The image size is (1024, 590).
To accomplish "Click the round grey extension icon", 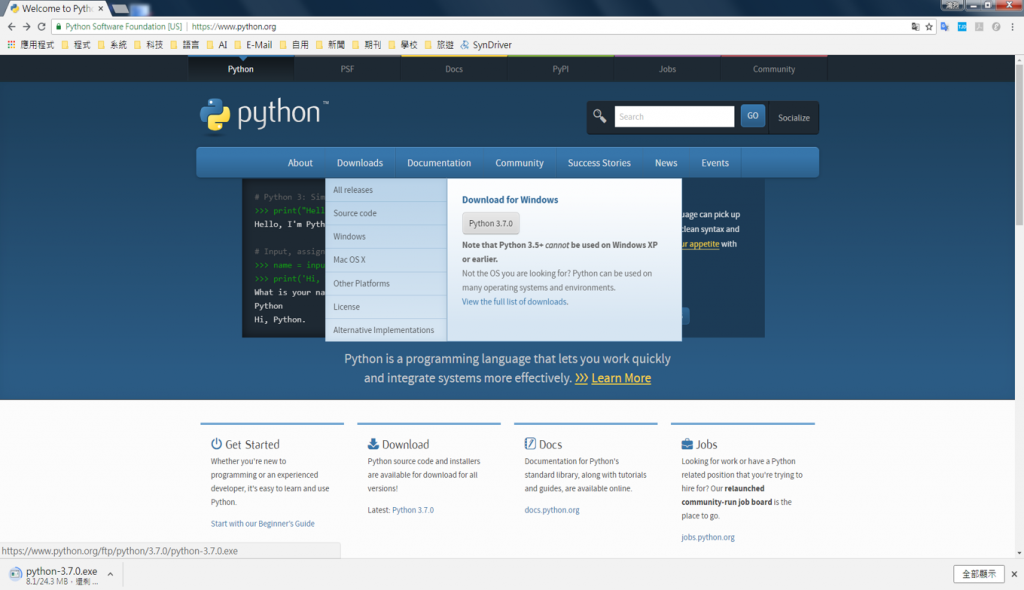I will pos(996,27).
